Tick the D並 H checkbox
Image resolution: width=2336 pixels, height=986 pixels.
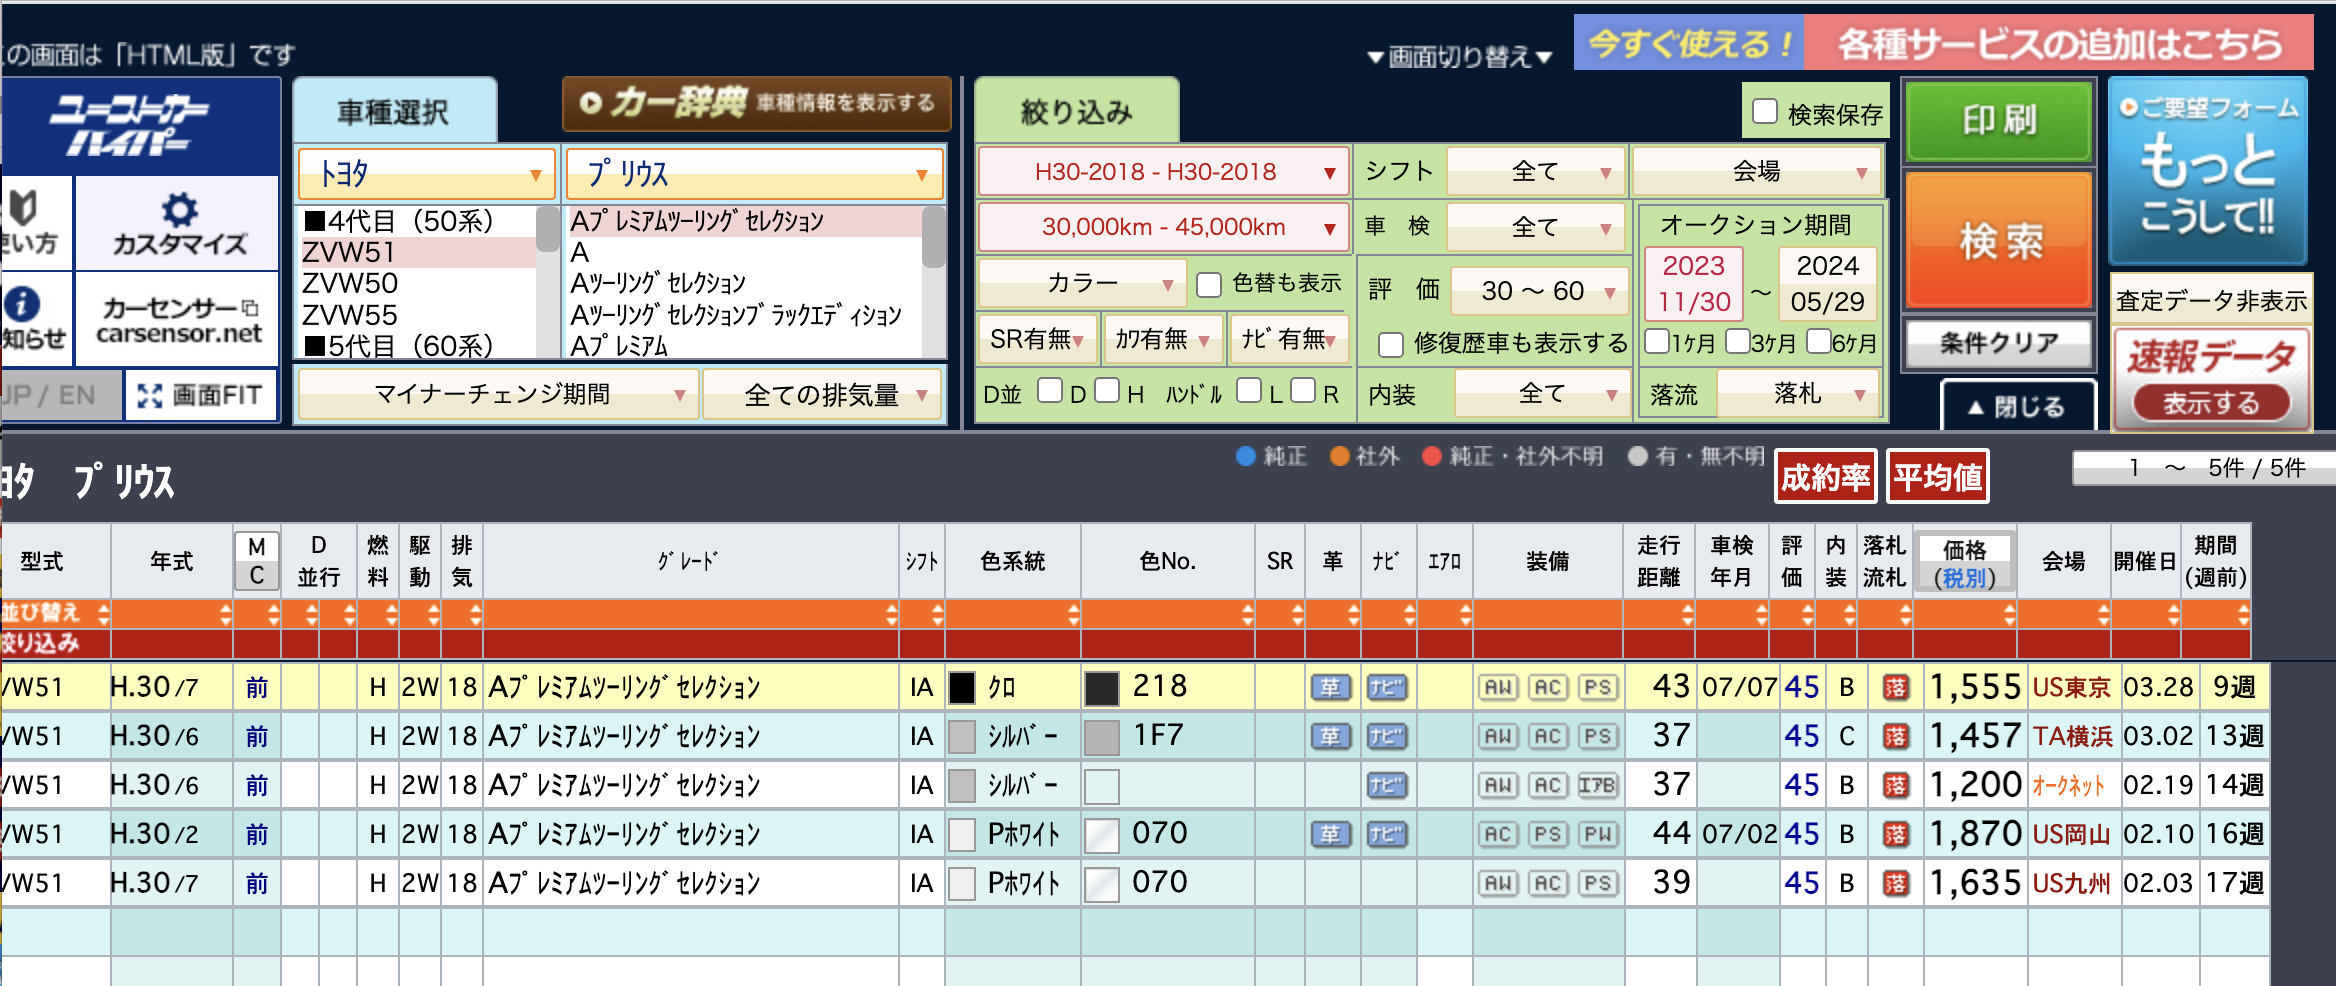(x=1107, y=390)
